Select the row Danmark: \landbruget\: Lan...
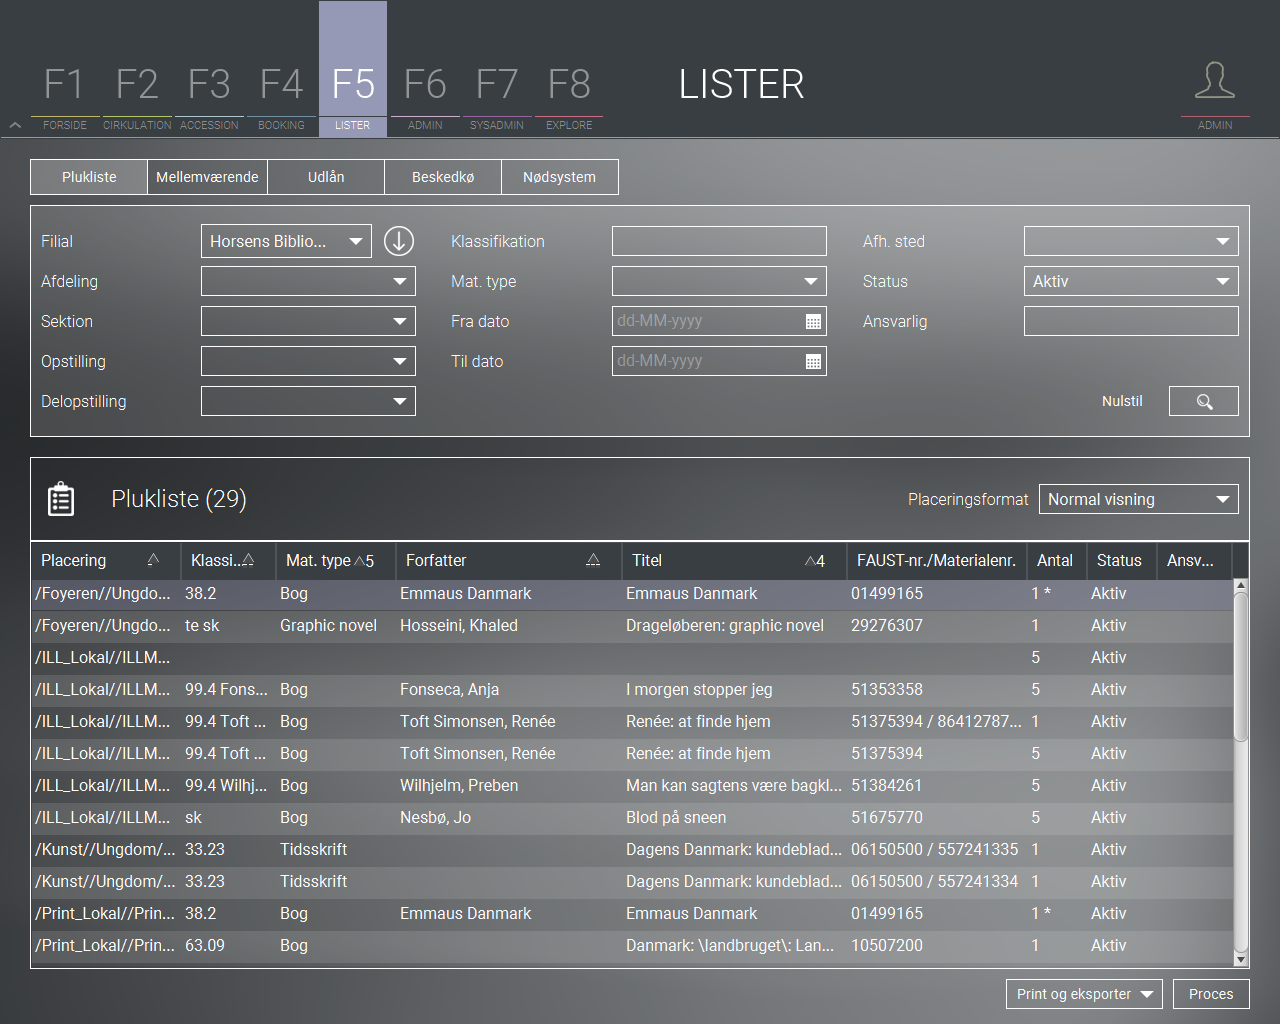The image size is (1280, 1024). coord(632,945)
